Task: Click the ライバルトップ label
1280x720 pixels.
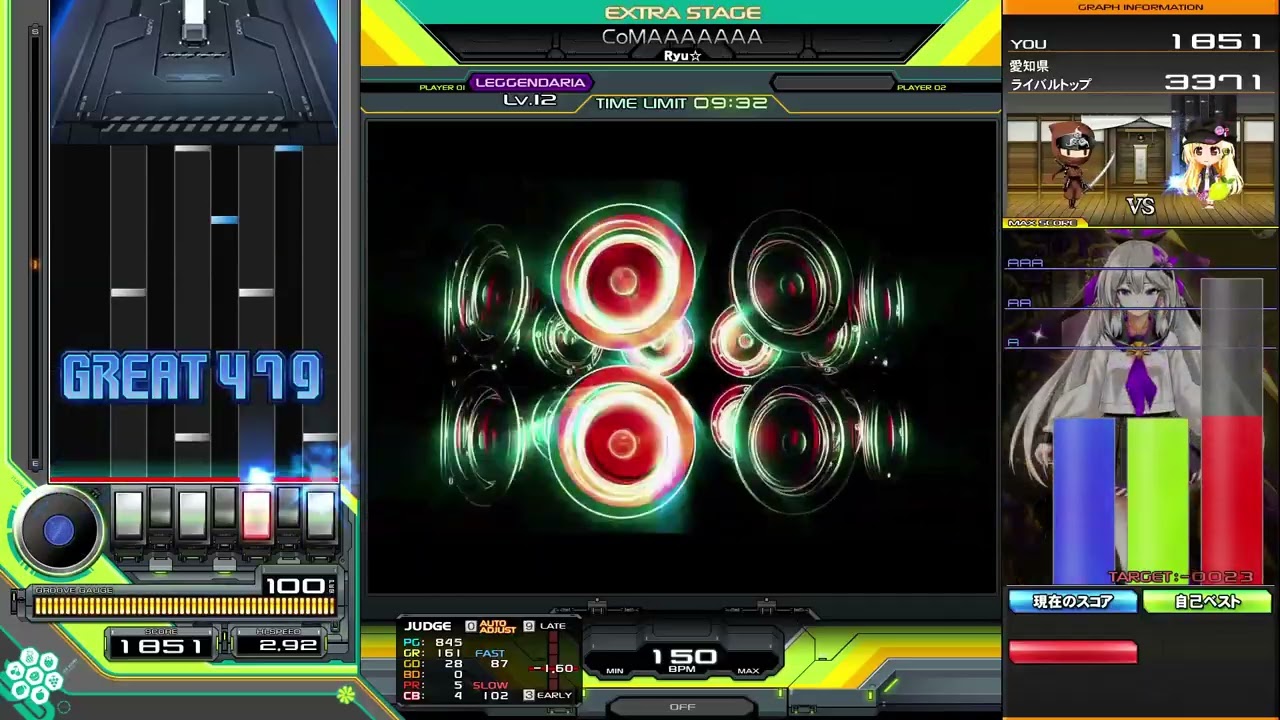Action: (x=1051, y=85)
